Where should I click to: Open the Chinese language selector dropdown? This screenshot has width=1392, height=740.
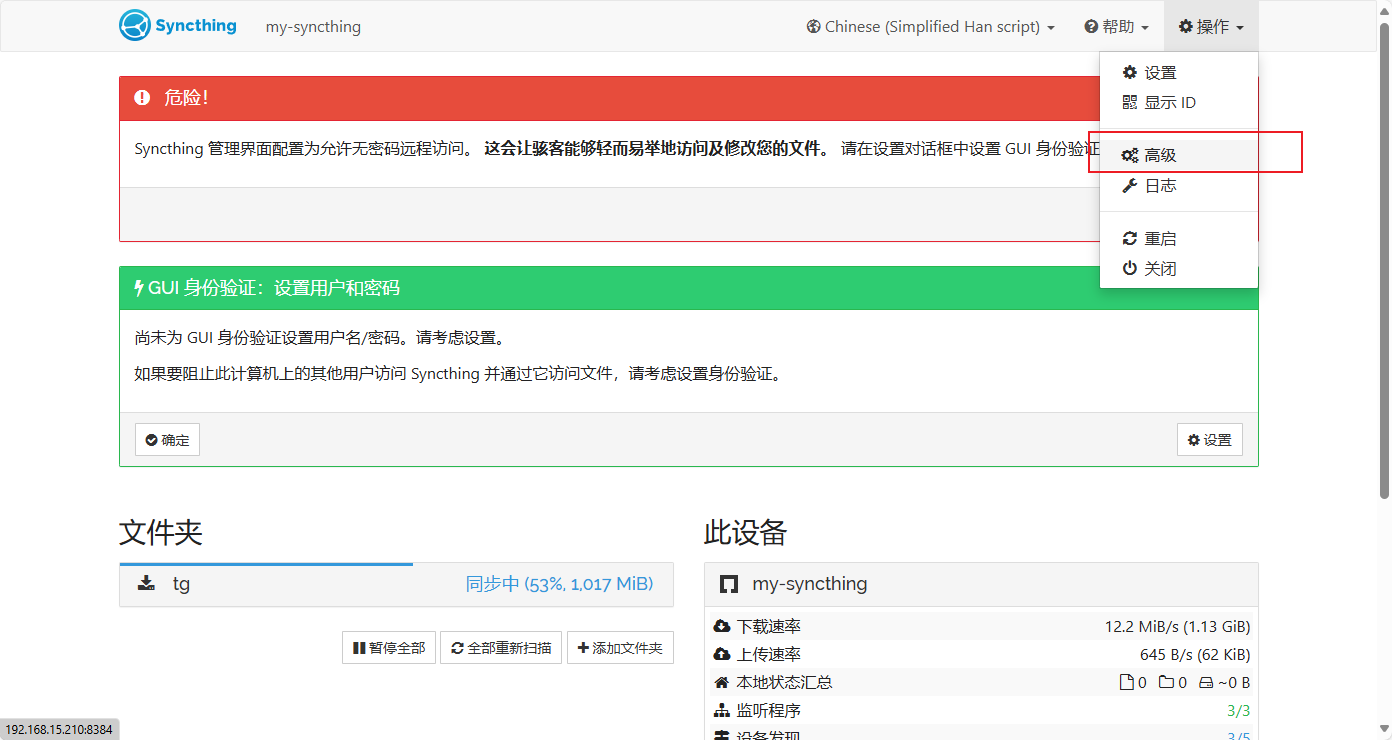click(x=931, y=27)
